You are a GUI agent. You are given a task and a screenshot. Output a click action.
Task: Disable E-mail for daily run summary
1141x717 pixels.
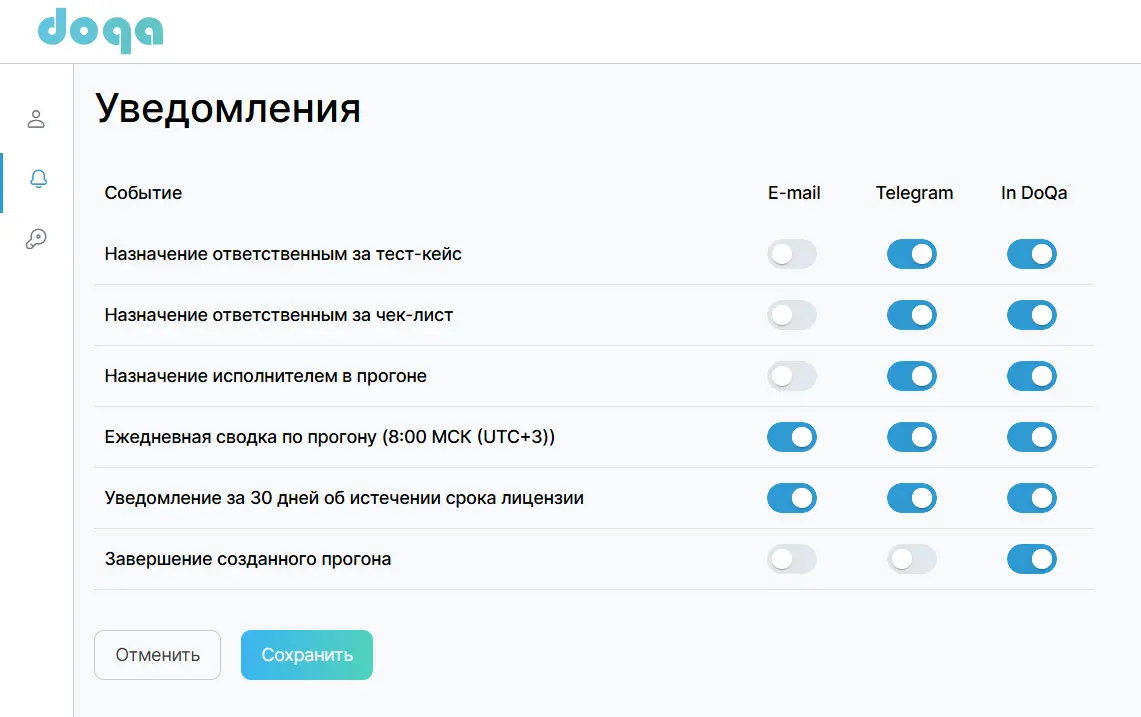(x=792, y=437)
